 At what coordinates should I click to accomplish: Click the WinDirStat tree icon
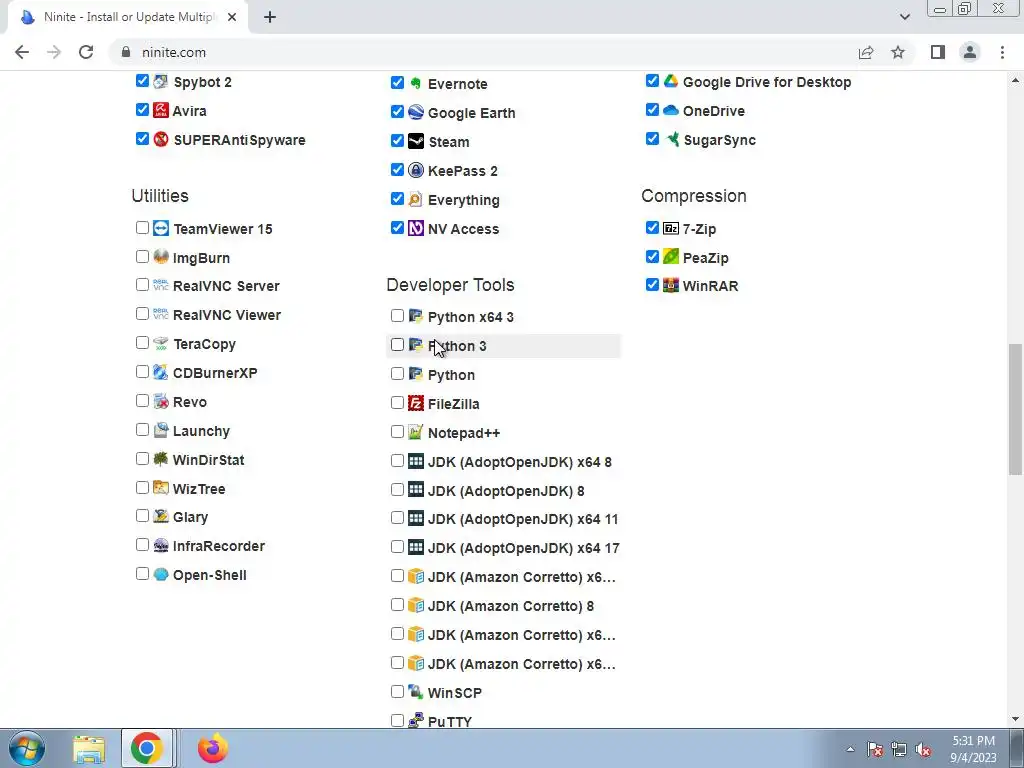pyautogui.click(x=161, y=459)
